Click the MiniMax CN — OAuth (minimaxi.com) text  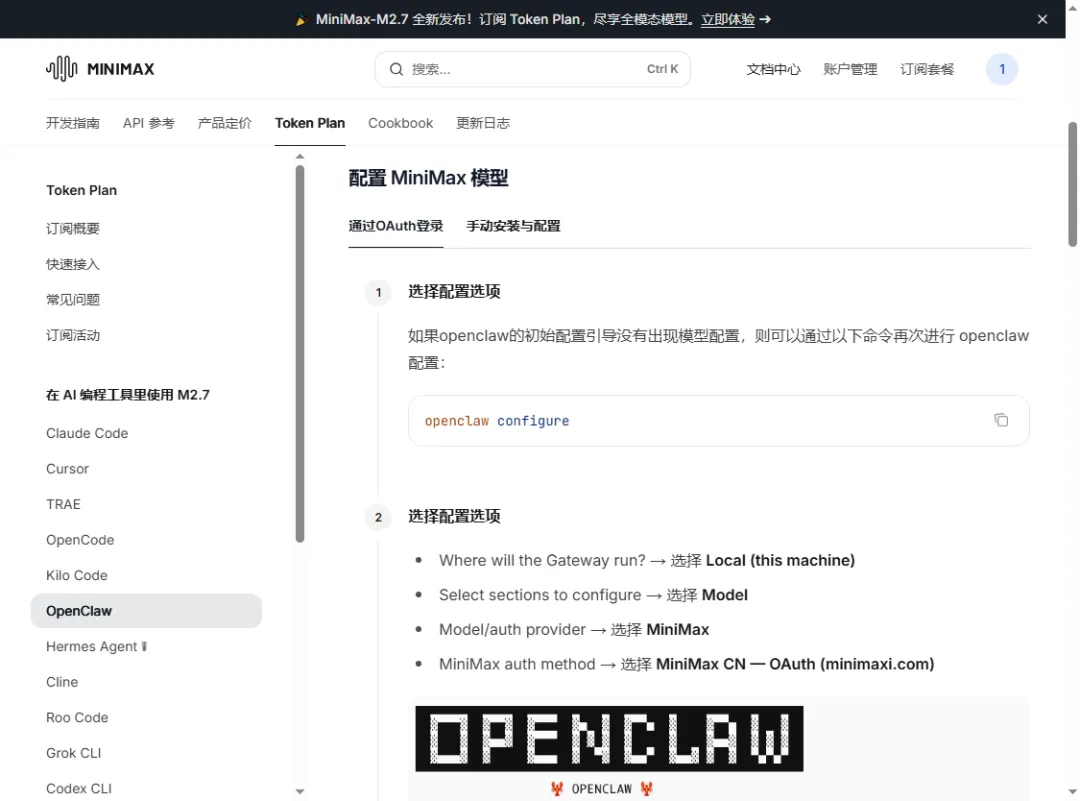tap(795, 664)
